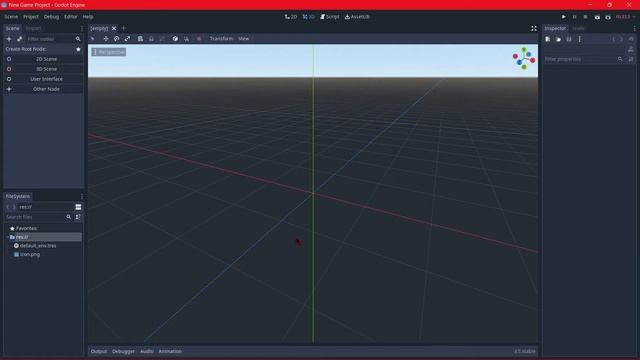Open the renderer dropdown at the top right

(625, 17)
